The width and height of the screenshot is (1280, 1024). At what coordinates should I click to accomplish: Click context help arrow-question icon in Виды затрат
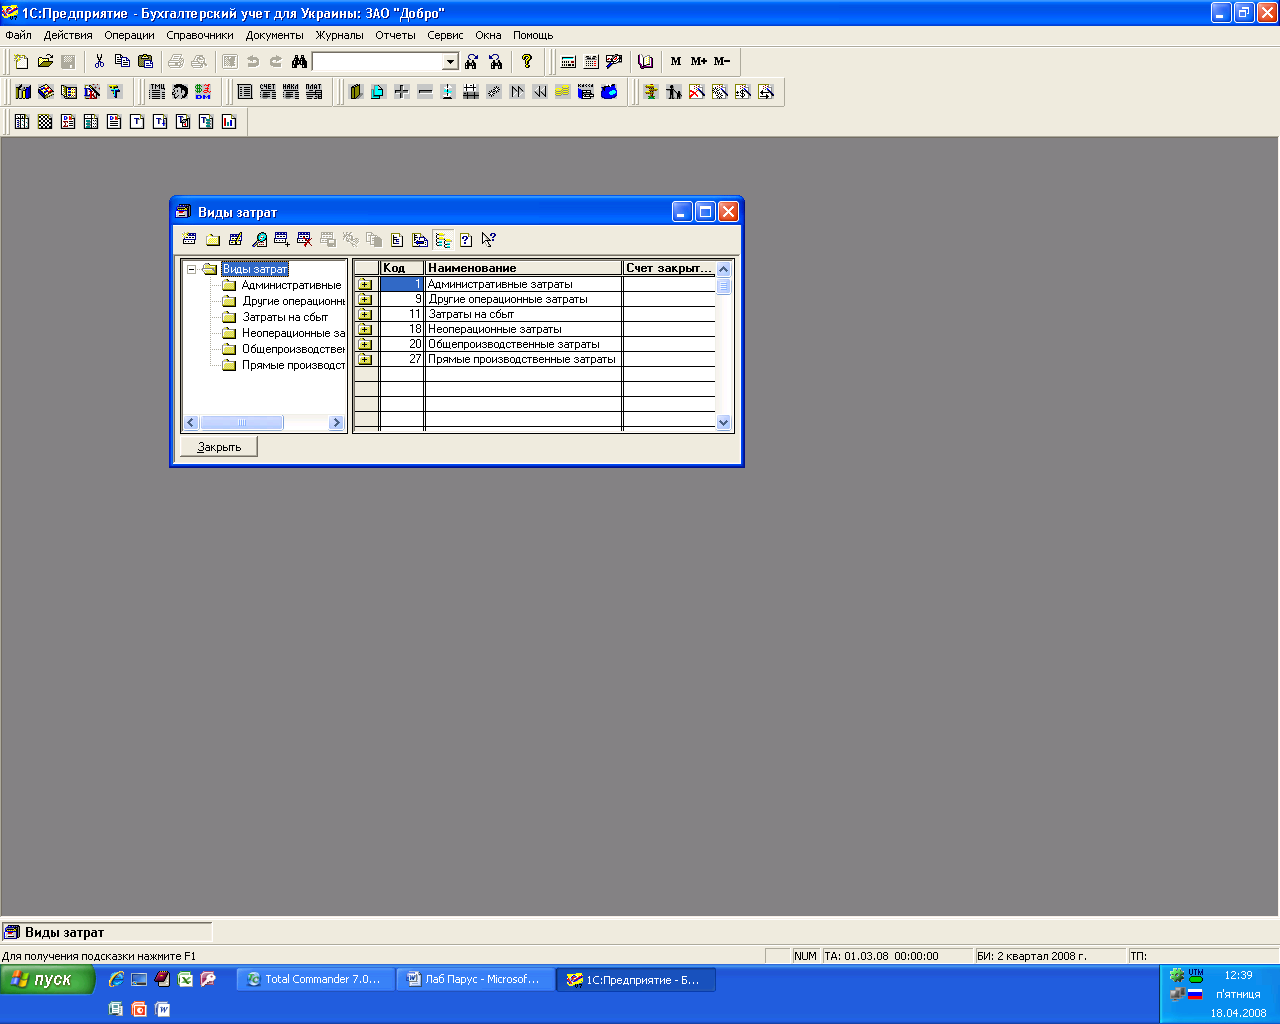click(x=489, y=239)
